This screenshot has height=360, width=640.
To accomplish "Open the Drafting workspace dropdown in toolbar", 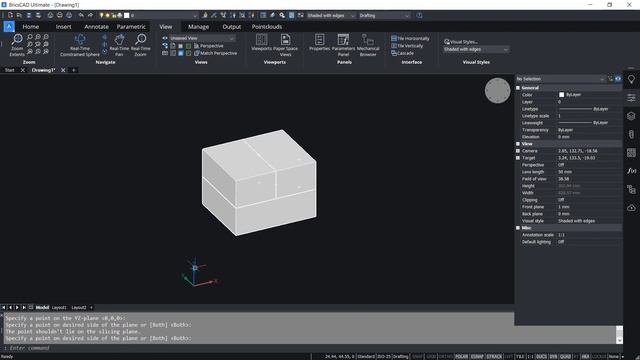I will click(384, 16).
